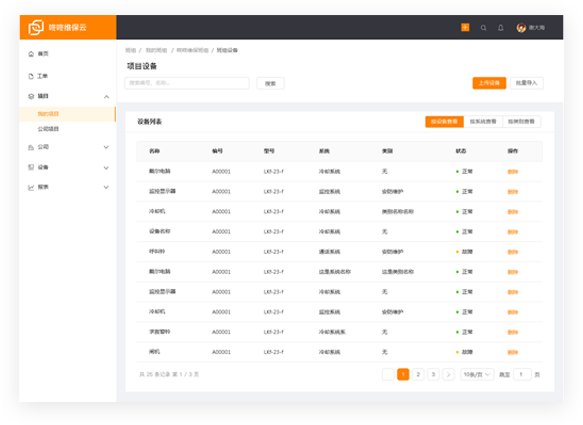Click the device search input field
The image size is (583, 425).
pos(187,83)
